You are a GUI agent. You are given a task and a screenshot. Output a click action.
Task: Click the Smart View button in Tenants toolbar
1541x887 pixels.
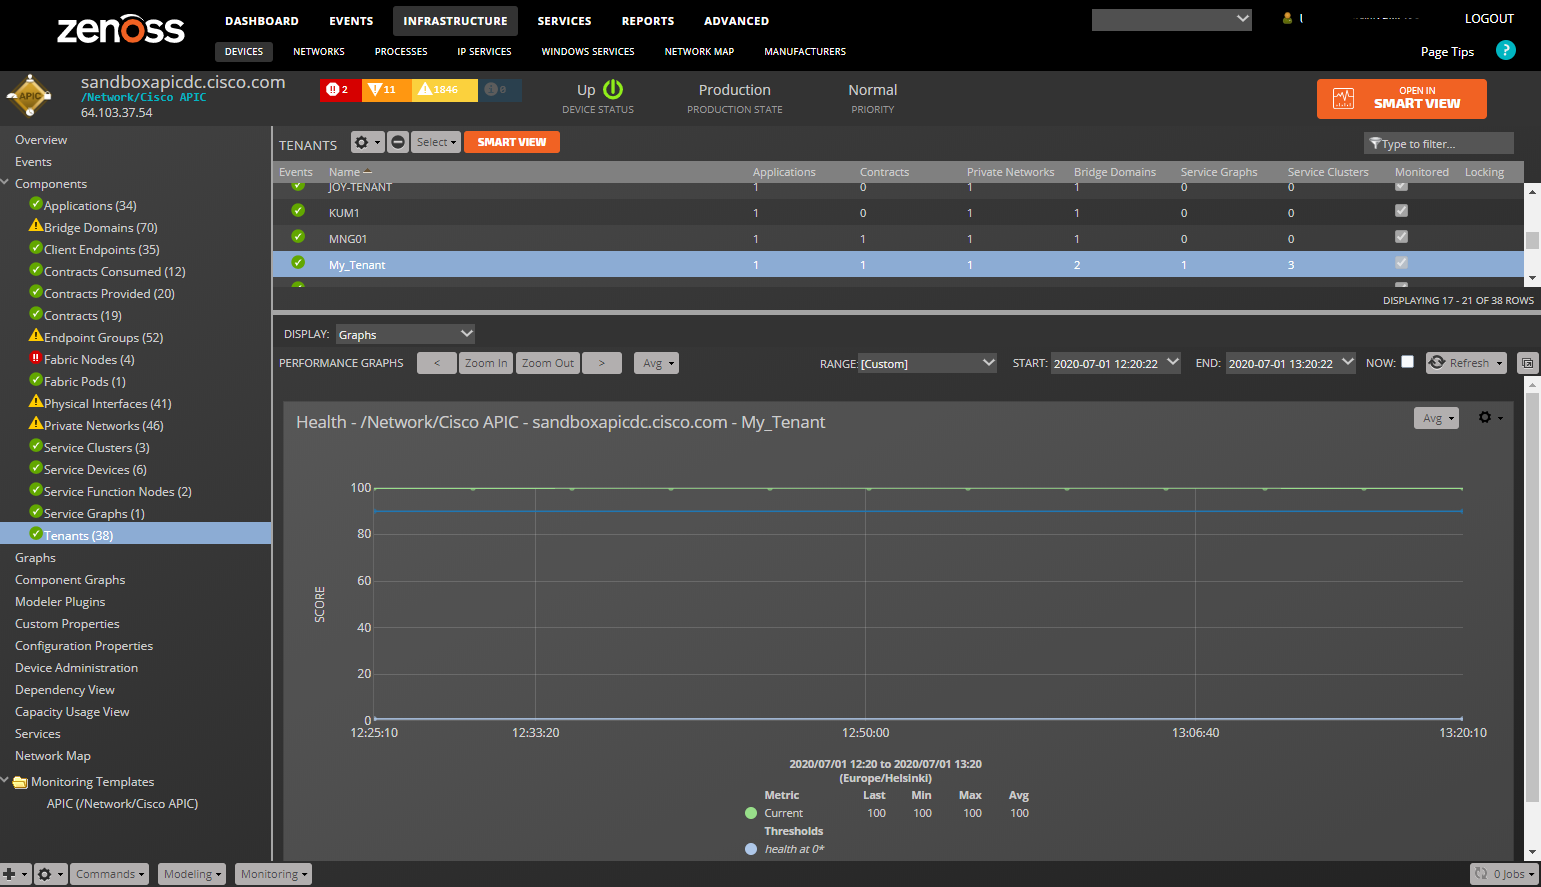coord(512,142)
